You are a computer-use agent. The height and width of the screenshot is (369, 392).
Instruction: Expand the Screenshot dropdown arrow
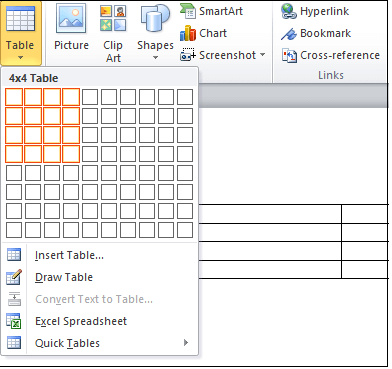[262, 54]
